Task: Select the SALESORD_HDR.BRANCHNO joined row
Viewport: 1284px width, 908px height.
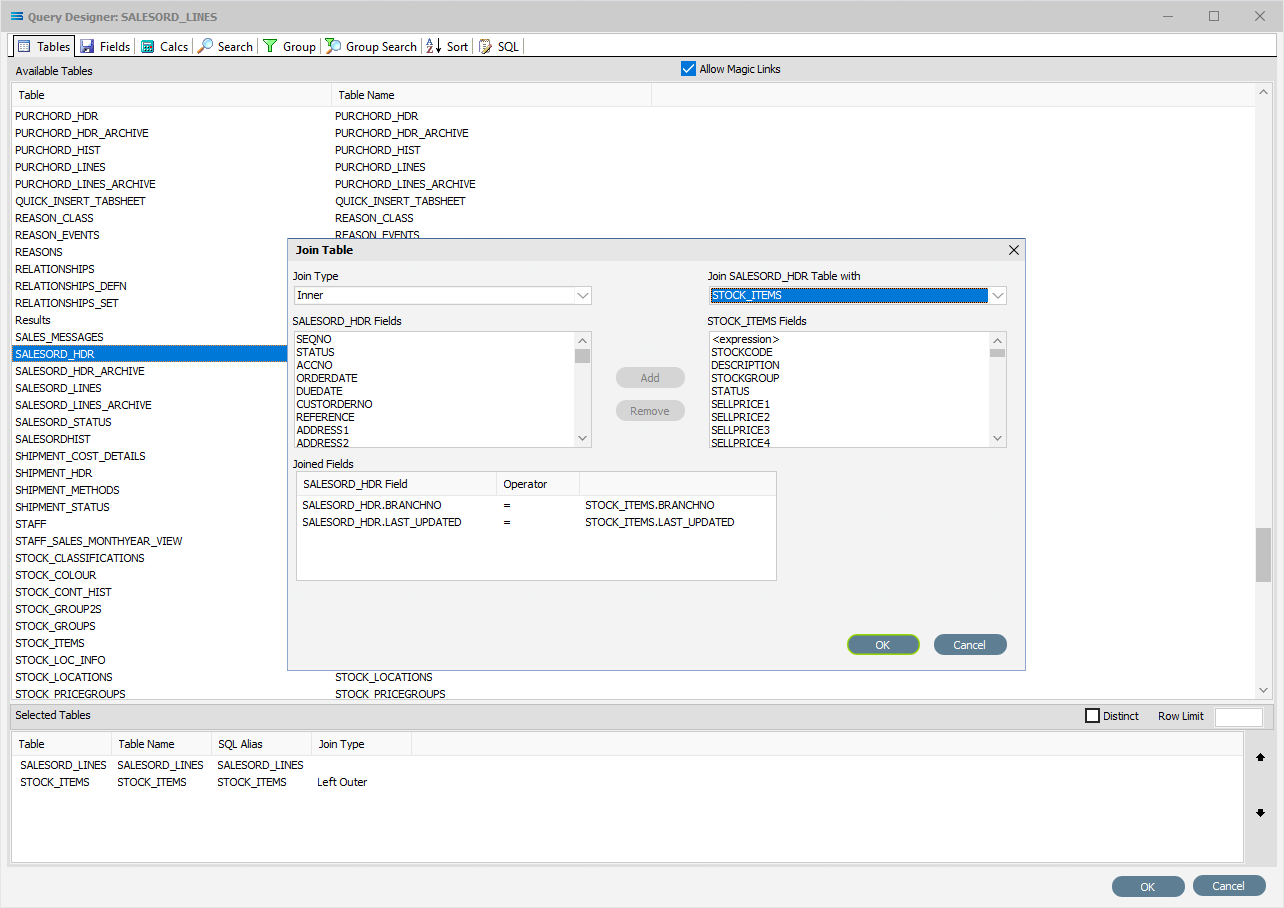Action: click(536, 506)
